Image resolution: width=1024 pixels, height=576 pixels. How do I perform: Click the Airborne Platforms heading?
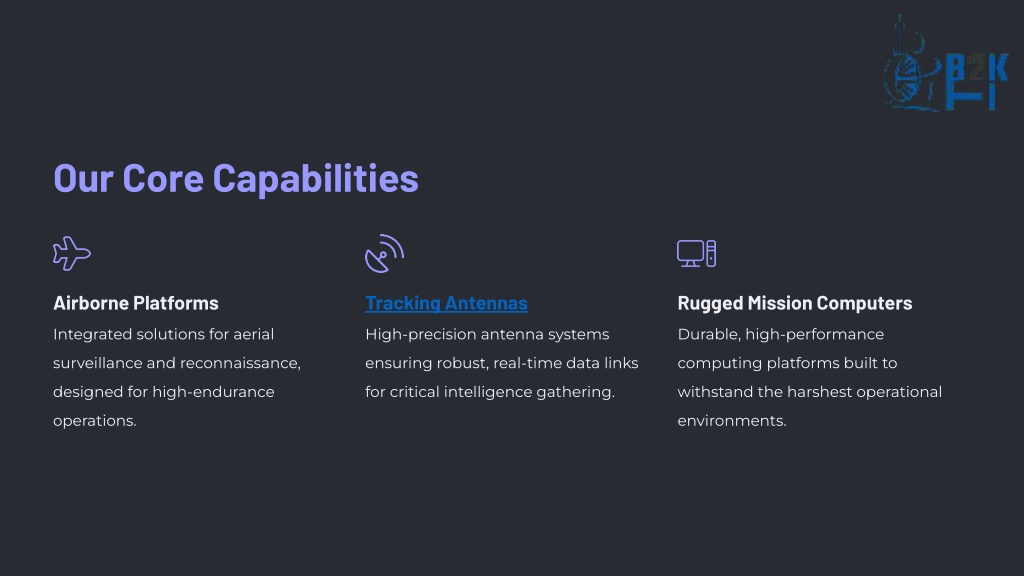click(136, 303)
